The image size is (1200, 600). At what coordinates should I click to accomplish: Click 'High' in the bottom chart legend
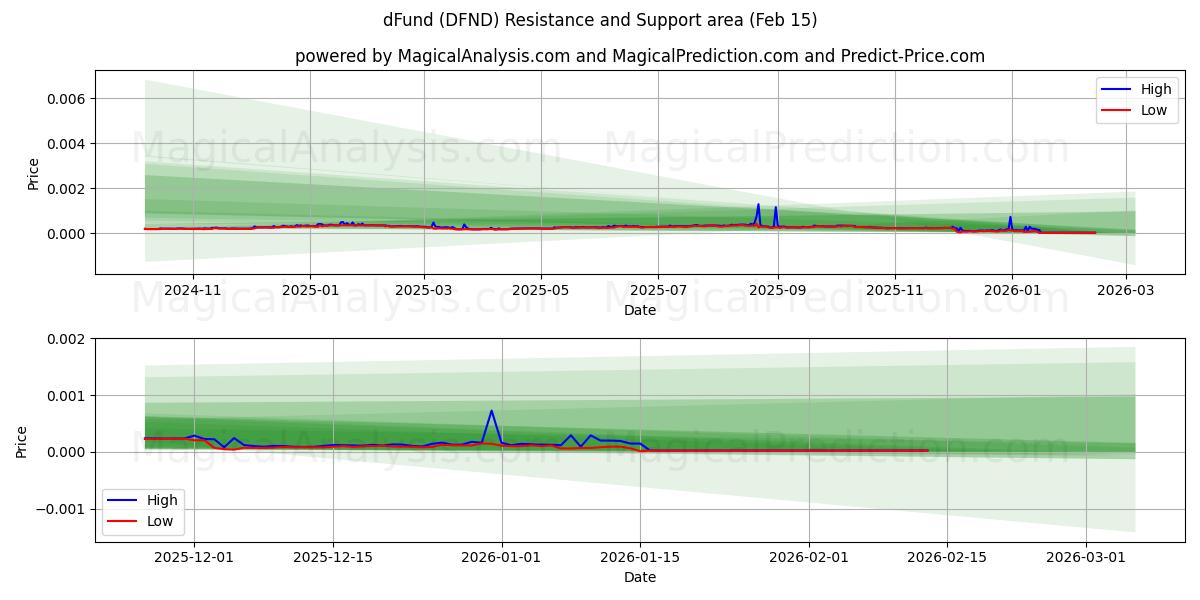[162, 500]
